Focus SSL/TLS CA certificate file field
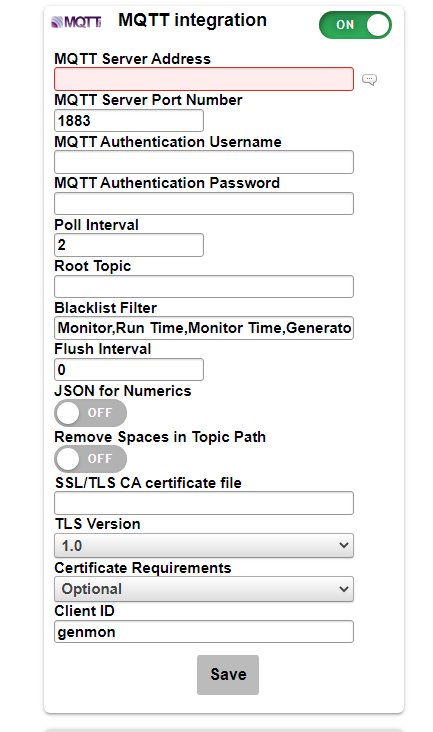Image resolution: width=433 pixels, height=732 pixels. 204,503
